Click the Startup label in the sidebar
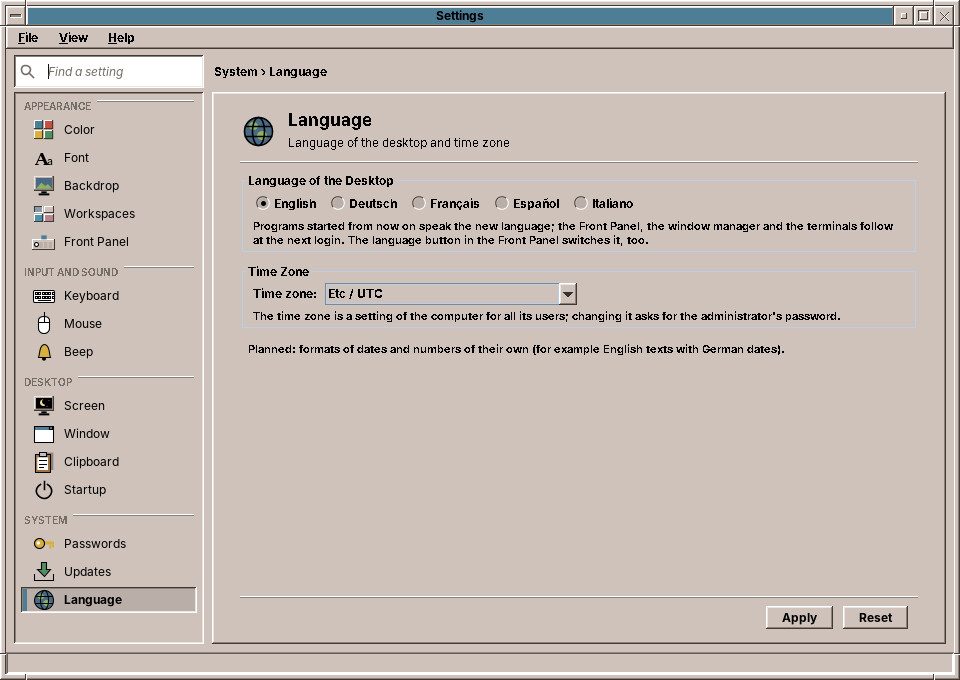The image size is (960, 680). (x=85, y=490)
